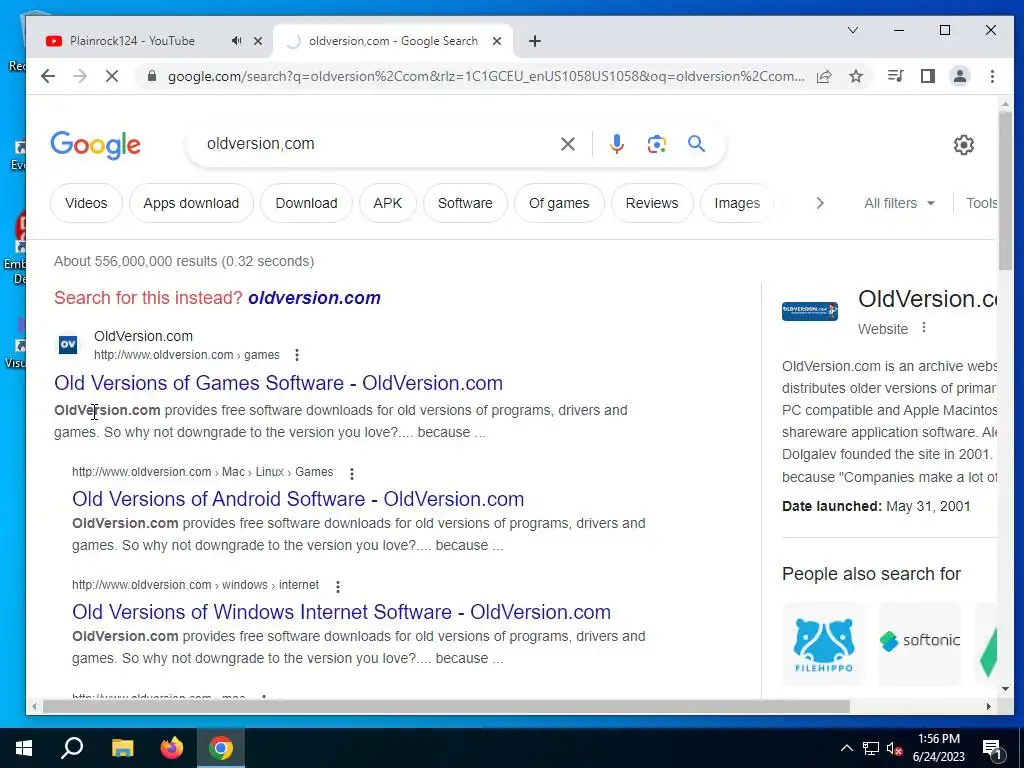
Task: Launch Firefox from the taskbar
Action: click(x=172, y=748)
